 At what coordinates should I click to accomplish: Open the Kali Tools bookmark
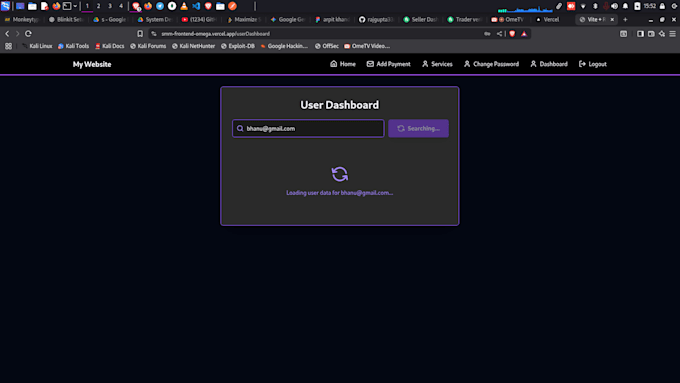[x=73, y=46]
